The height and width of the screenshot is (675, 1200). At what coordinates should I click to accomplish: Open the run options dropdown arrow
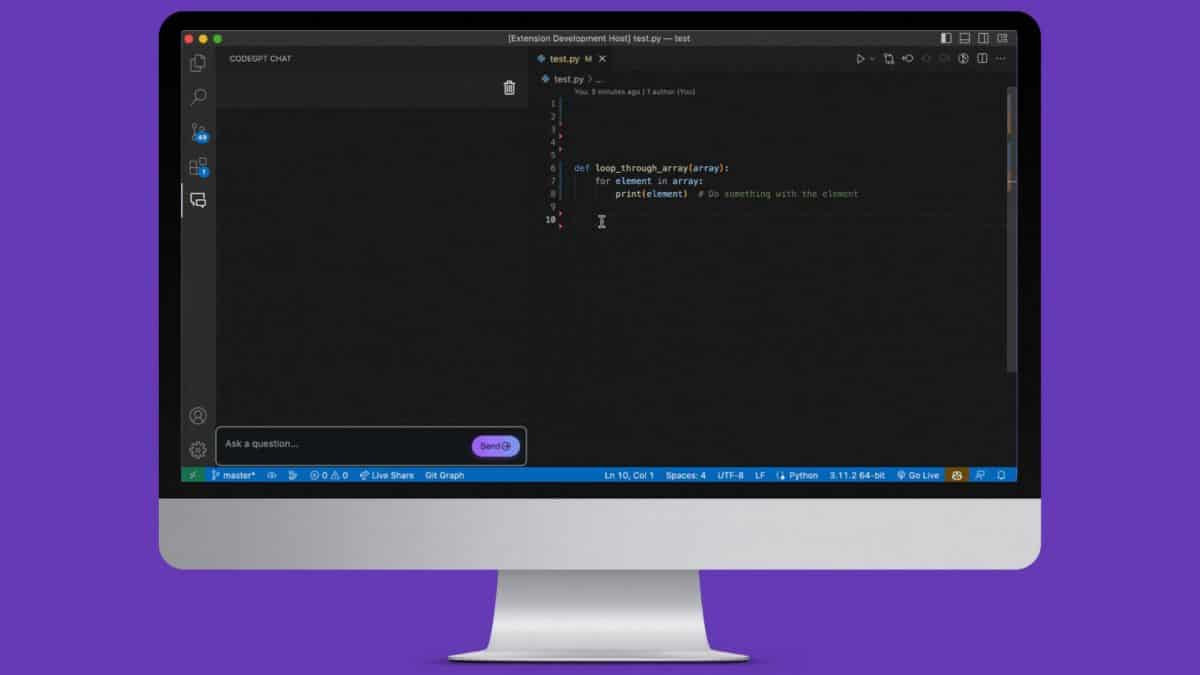(x=872, y=59)
